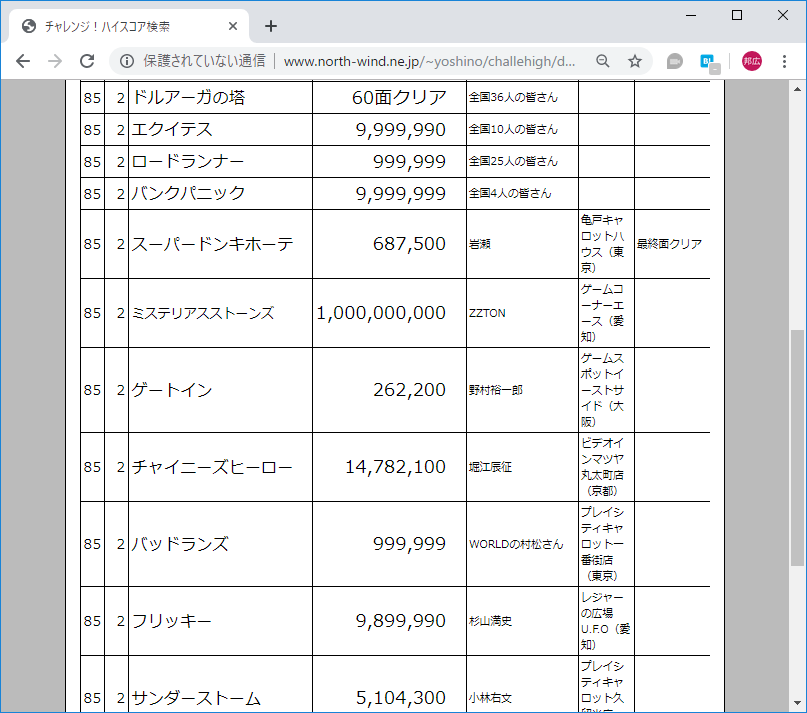The image size is (807, 713).
Task: Go back to the previous page
Action: pyautogui.click(x=23, y=61)
